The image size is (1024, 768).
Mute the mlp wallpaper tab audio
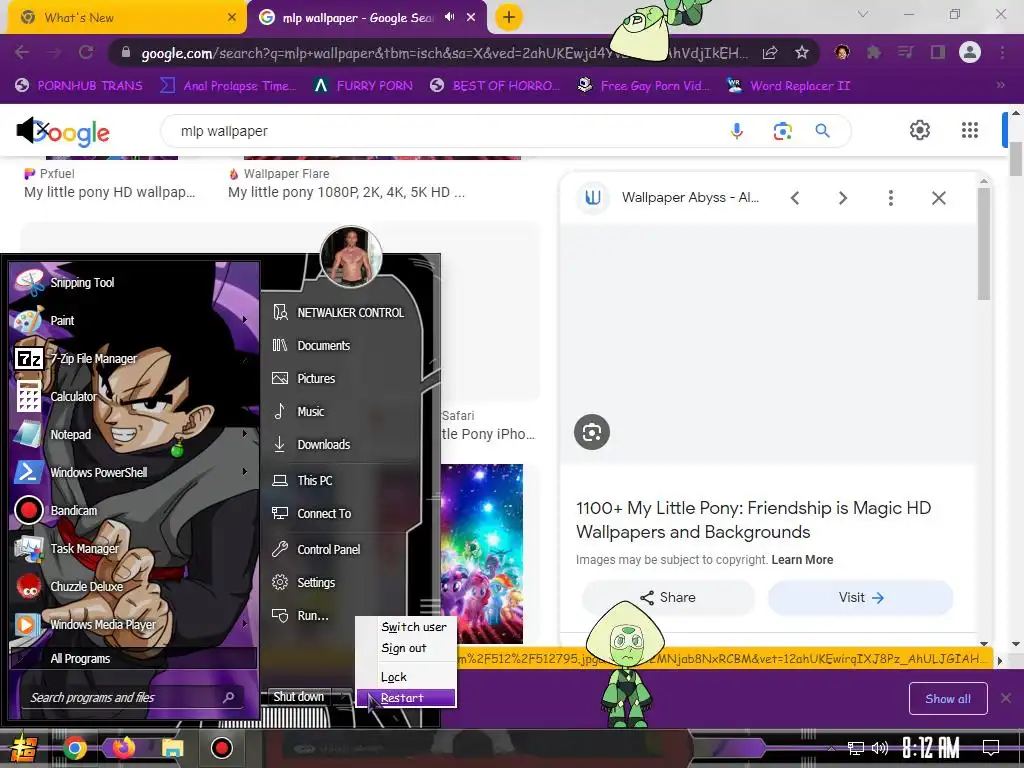tap(449, 17)
